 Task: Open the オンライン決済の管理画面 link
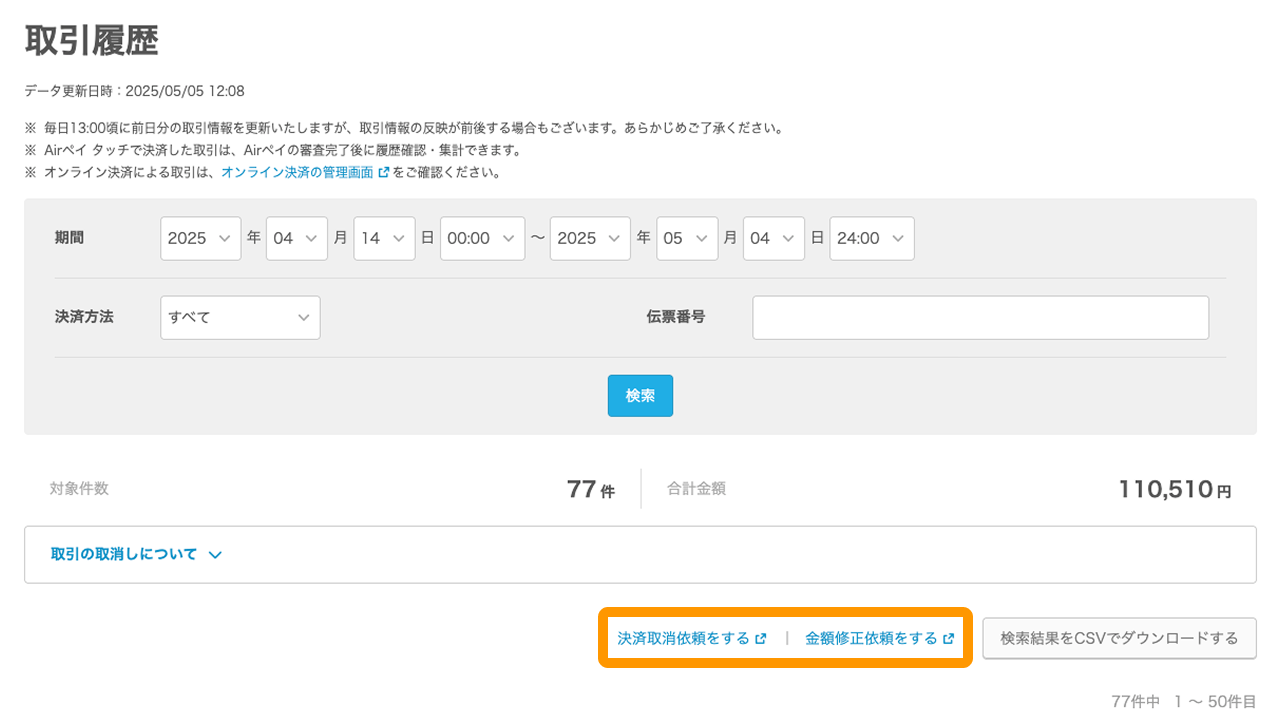coord(297,172)
